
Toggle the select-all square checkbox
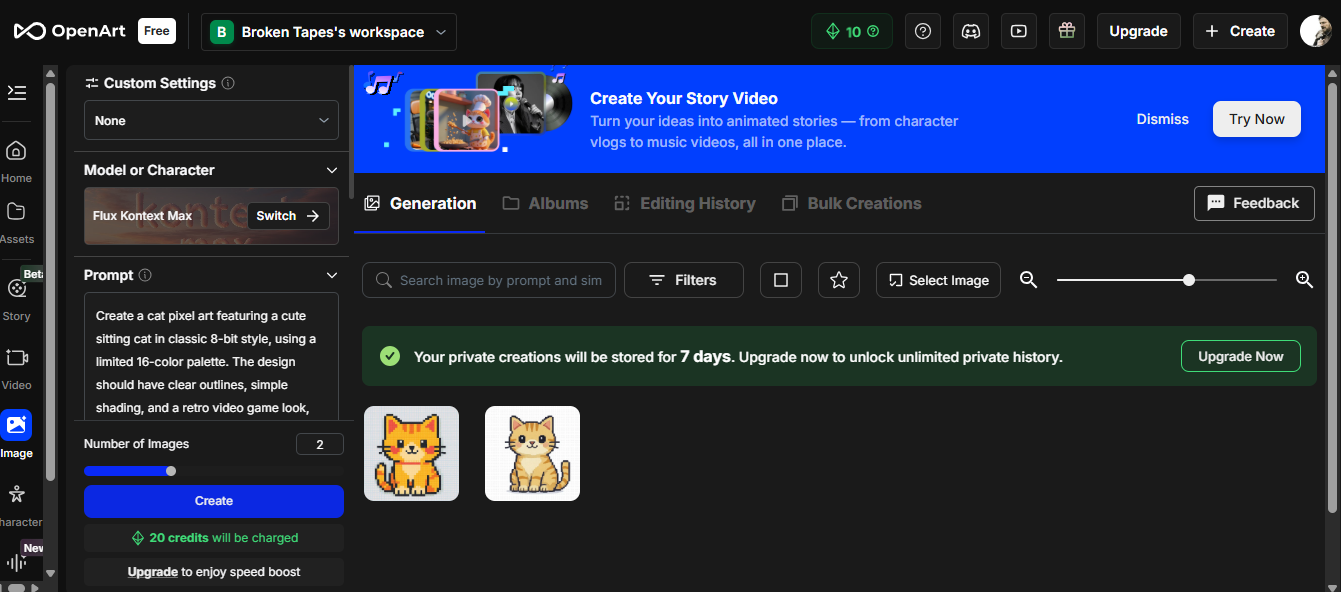pyautogui.click(x=781, y=280)
